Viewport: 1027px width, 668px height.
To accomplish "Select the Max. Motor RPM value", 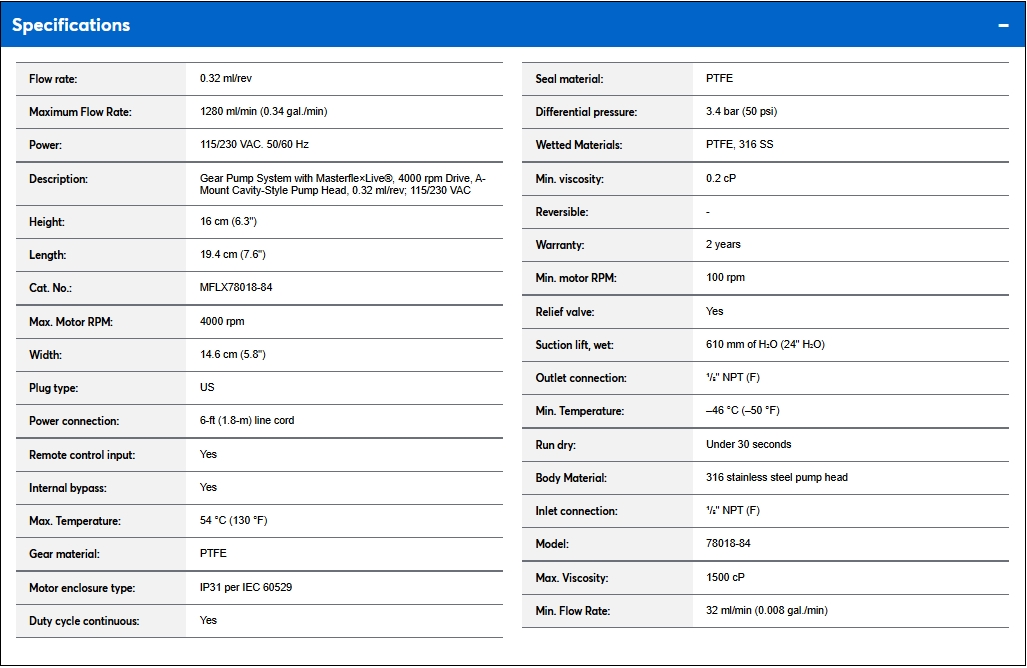I will point(222,322).
